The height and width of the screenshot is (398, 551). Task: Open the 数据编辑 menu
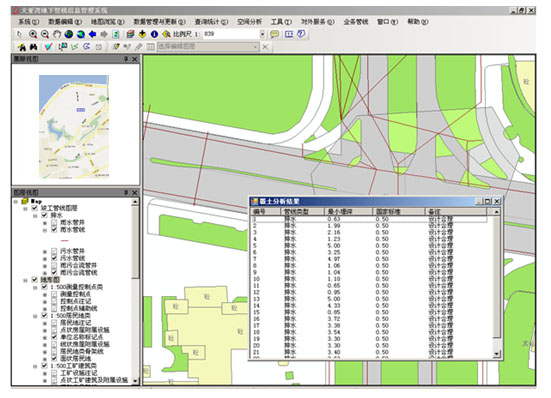[x=65, y=22]
